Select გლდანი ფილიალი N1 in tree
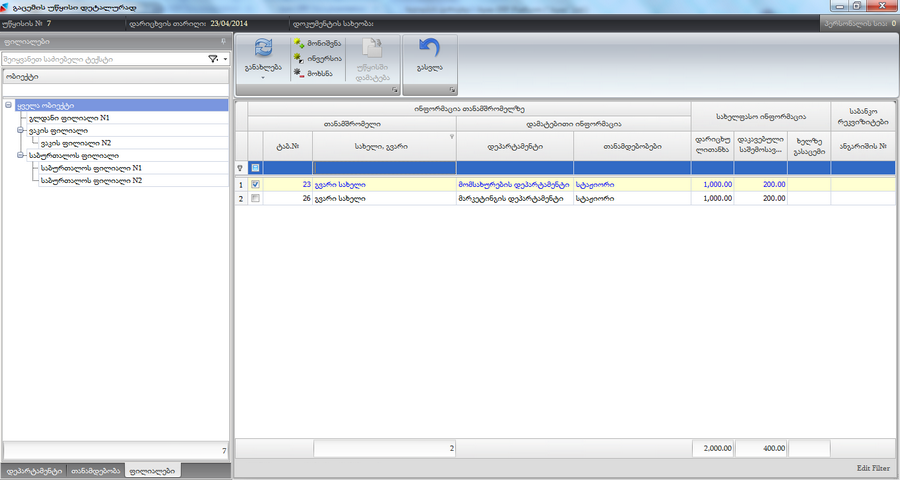 pos(76,118)
